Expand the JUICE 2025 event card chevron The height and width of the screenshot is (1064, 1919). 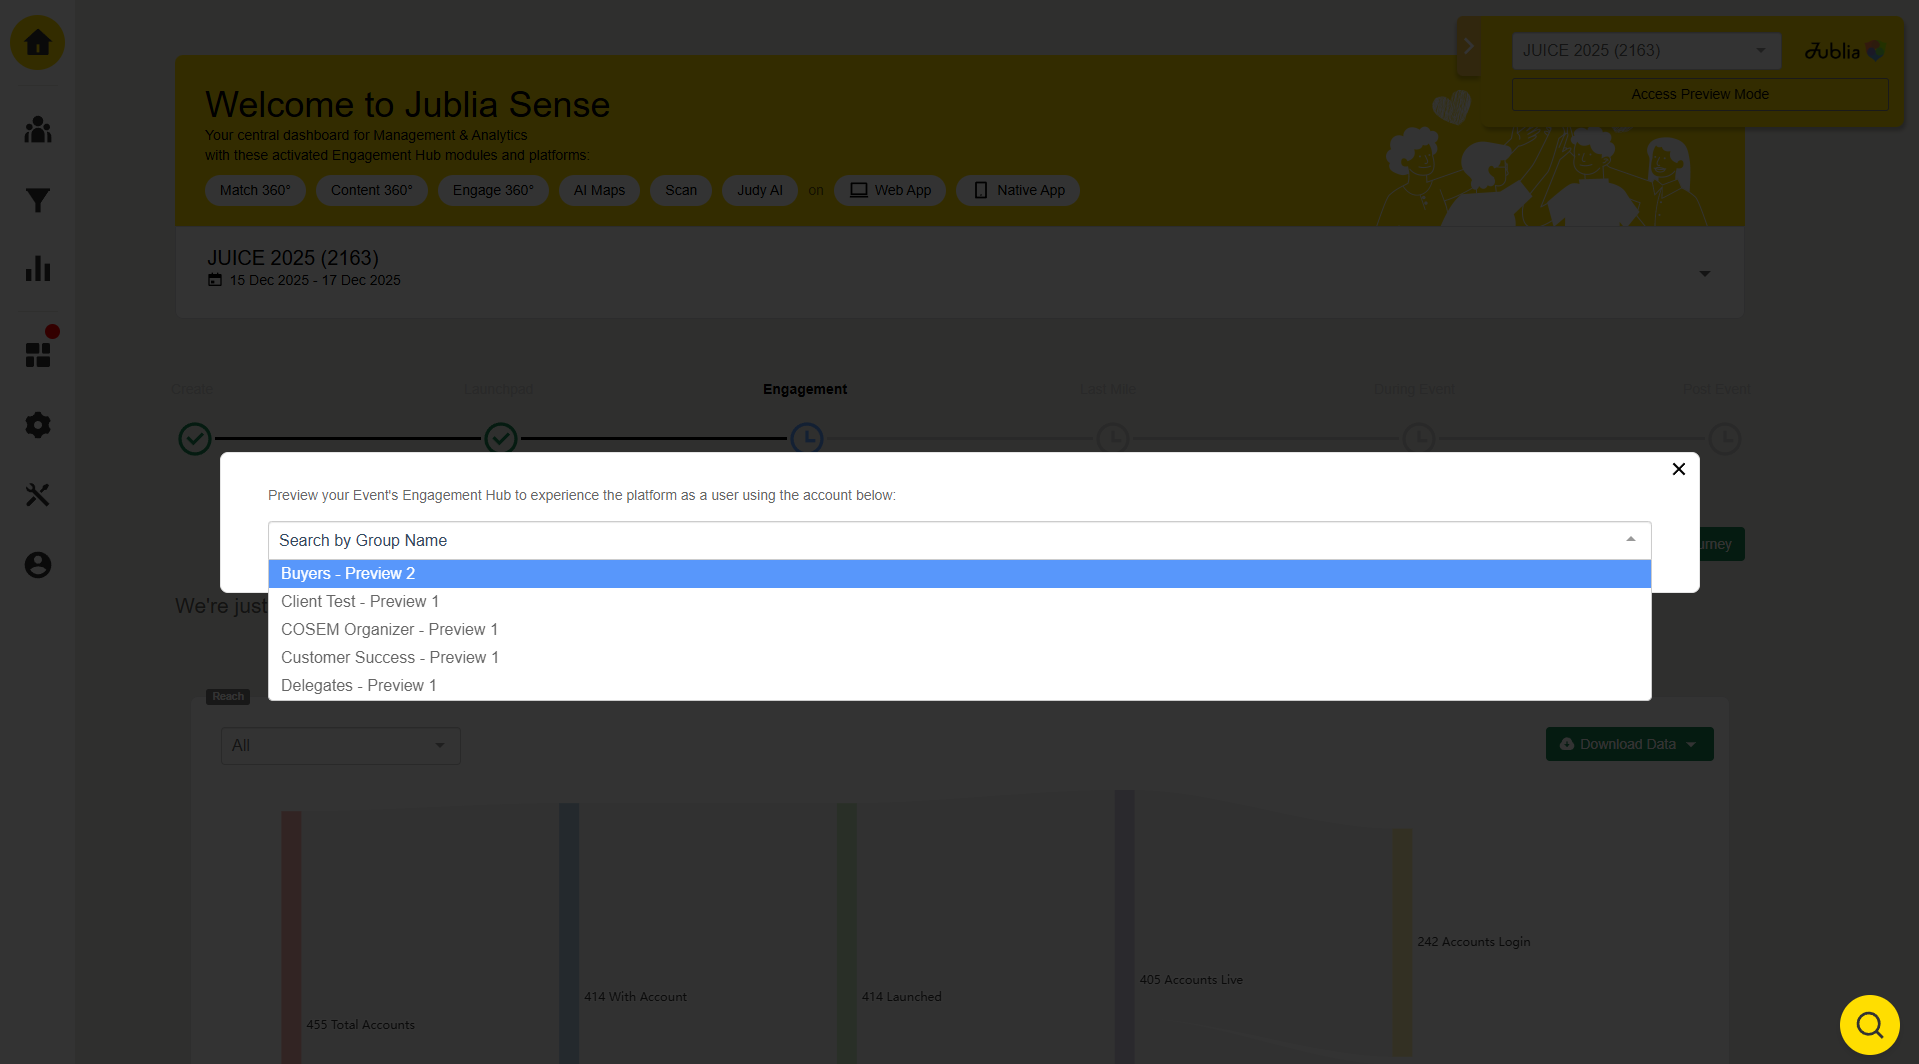[x=1705, y=273]
